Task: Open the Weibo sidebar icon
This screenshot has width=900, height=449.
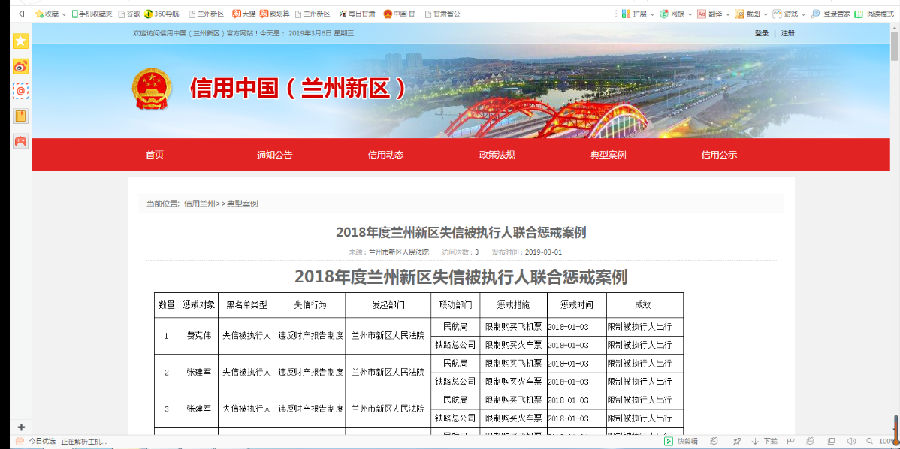Action: coord(20,66)
